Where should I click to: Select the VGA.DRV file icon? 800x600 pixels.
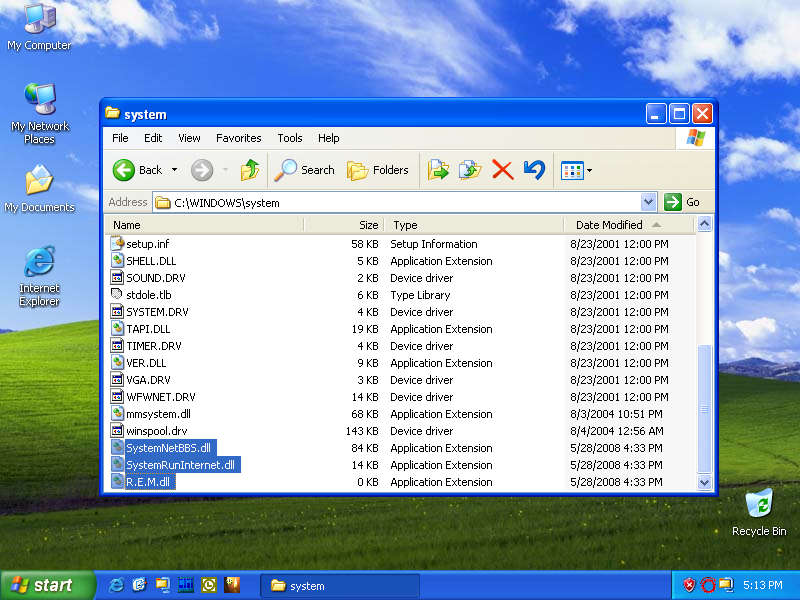point(117,380)
